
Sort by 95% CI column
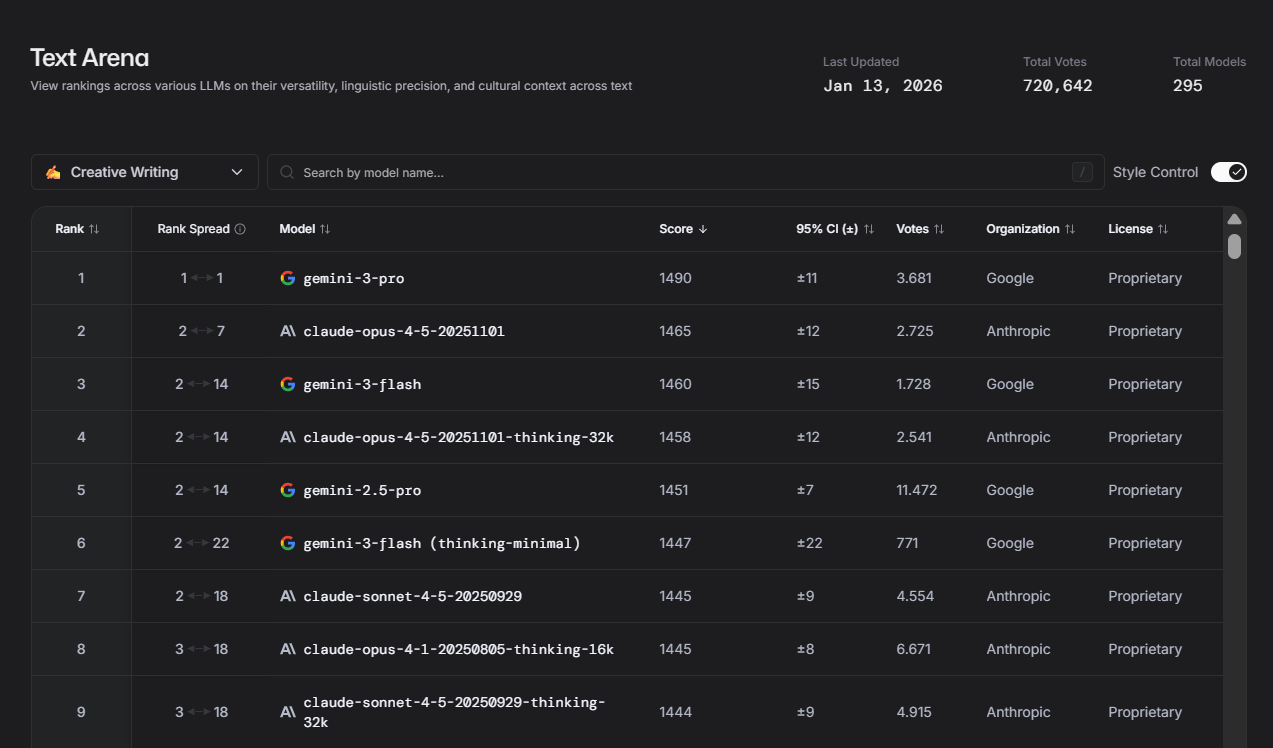click(x=869, y=229)
